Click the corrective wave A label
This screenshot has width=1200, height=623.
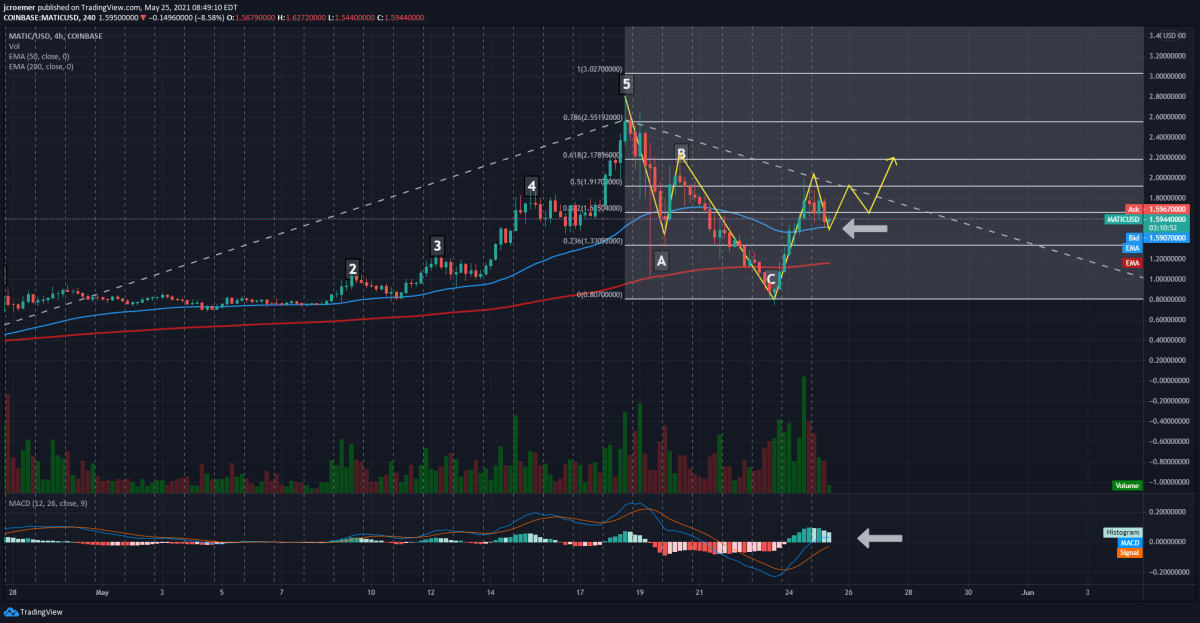tap(660, 261)
